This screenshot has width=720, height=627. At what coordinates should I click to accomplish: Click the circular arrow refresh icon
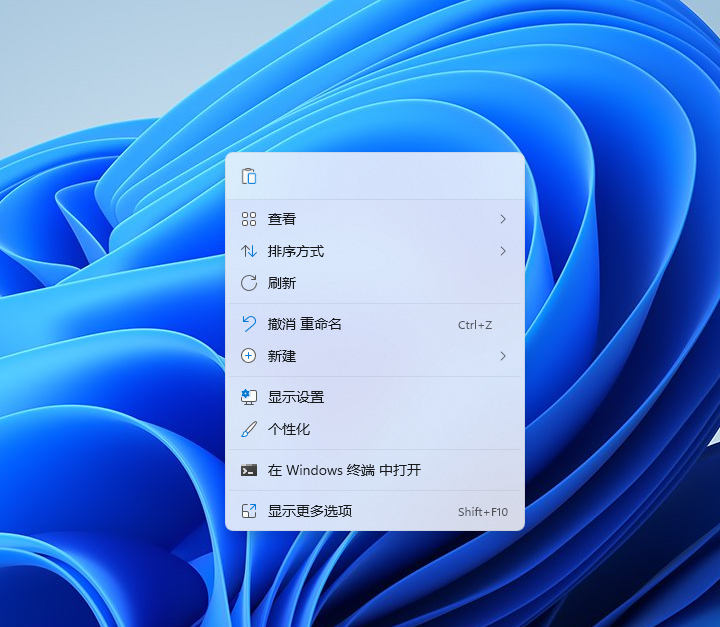click(x=249, y=283)
